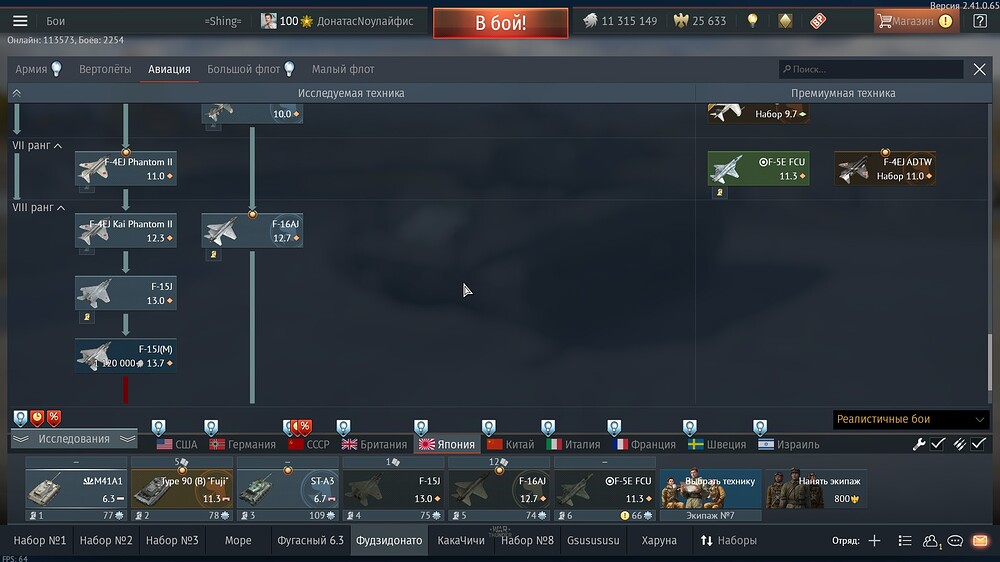Click the percent discount marker above СССР
The height and width of the screenshot is (562, 1000).
304,426
